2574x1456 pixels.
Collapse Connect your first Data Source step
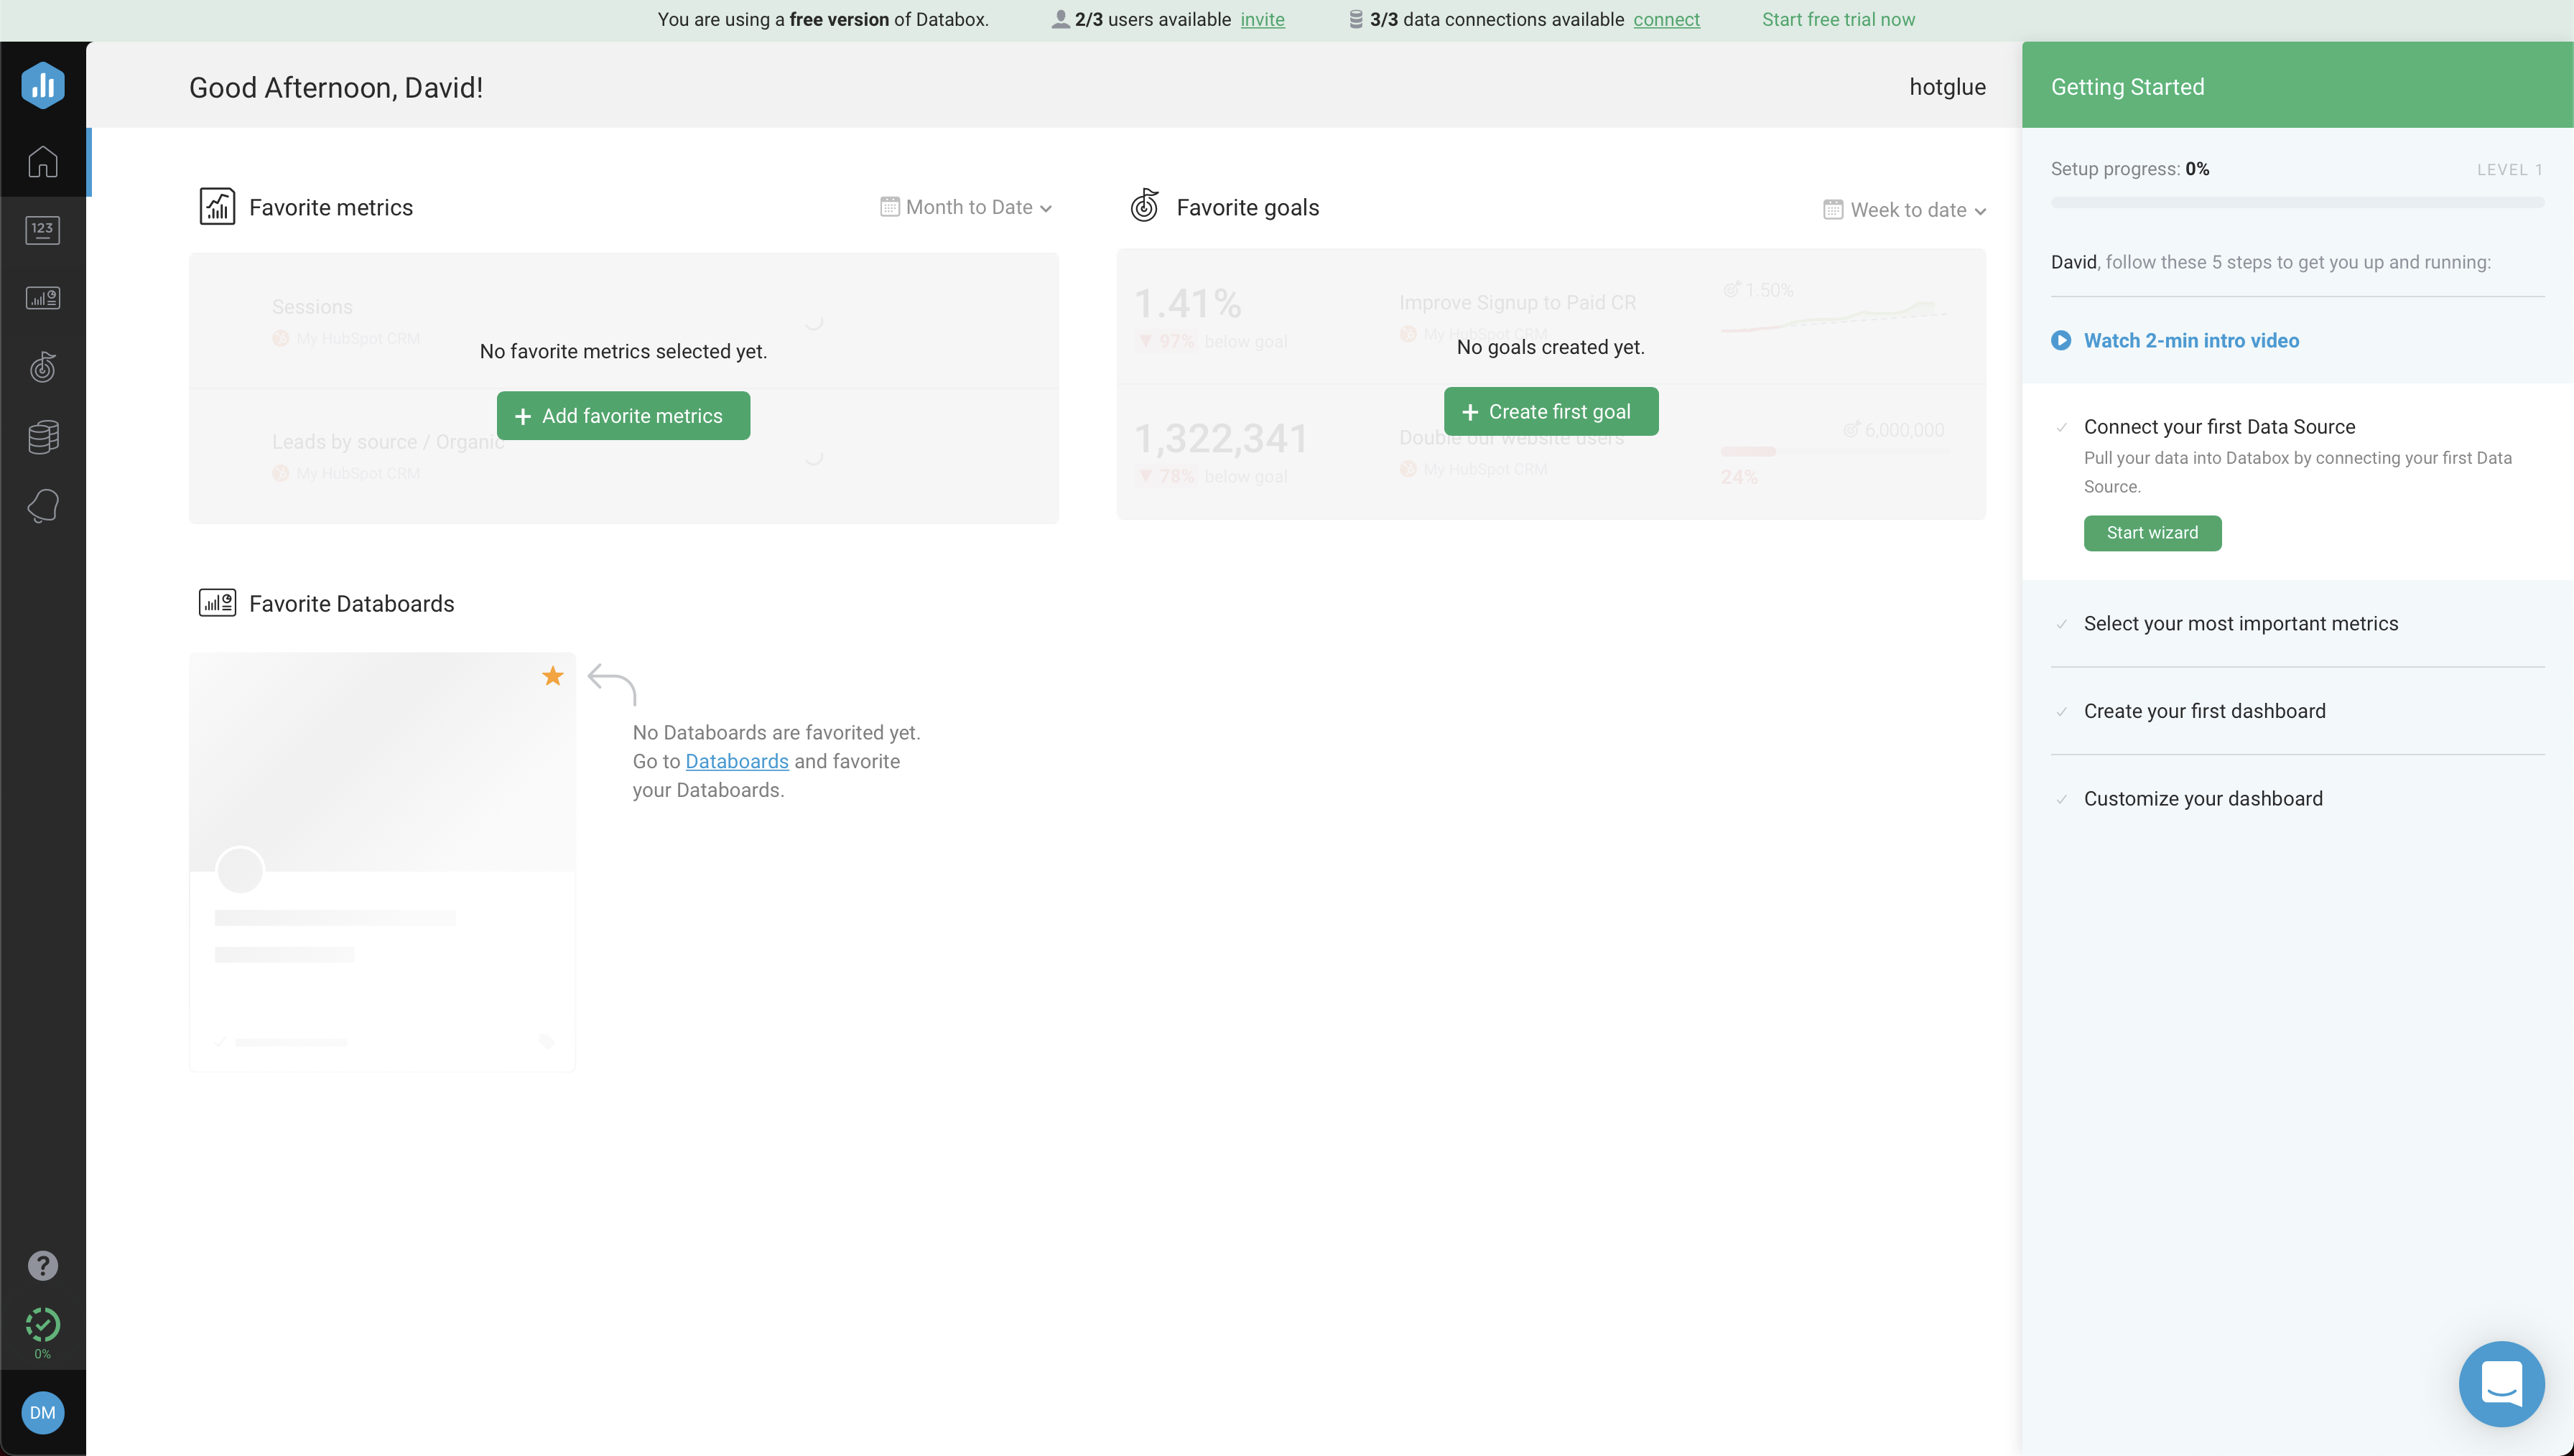(x=2220, y=427)
